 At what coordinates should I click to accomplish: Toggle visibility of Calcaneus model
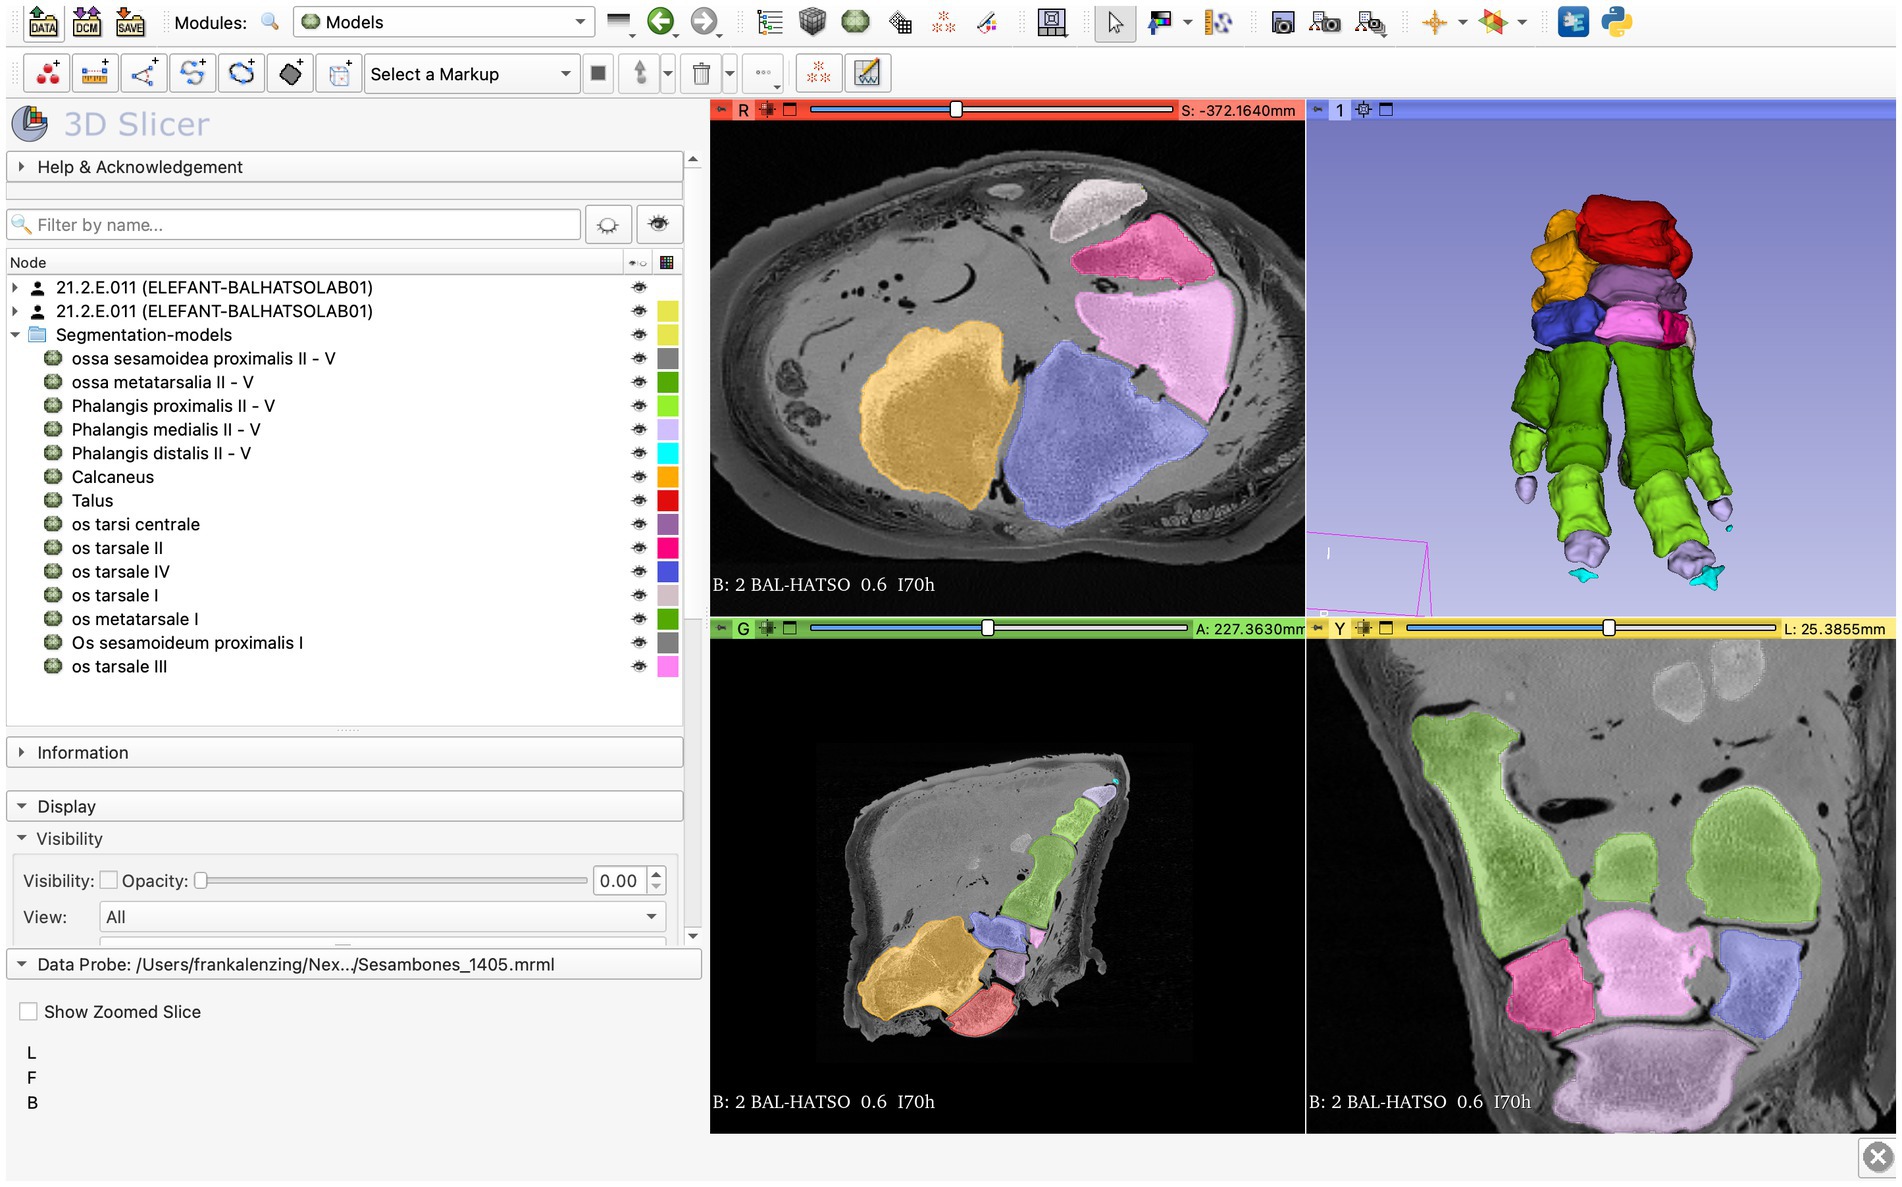(x=639, y=477)
